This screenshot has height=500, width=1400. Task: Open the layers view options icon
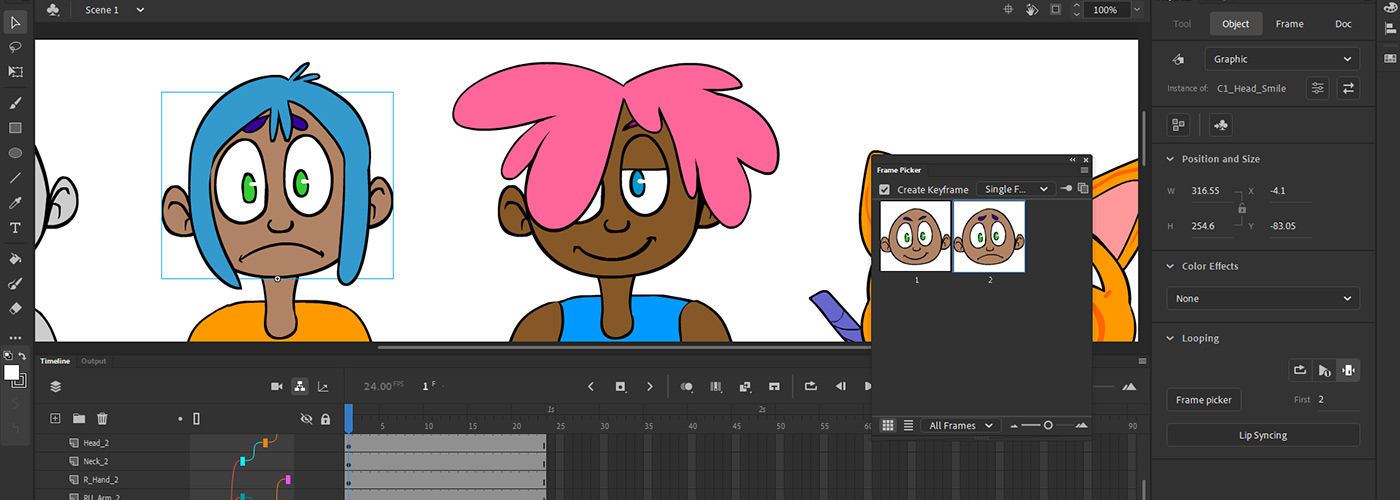coord(55,387)
